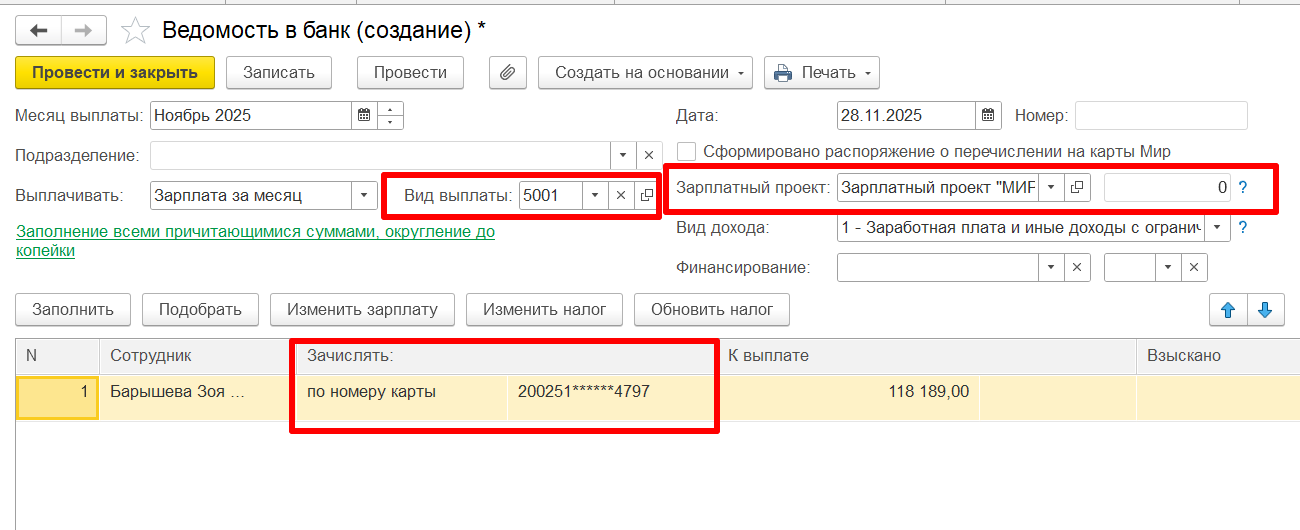Move row down with blue arrow
The image size is (1300, 530).
(1265, 310)
